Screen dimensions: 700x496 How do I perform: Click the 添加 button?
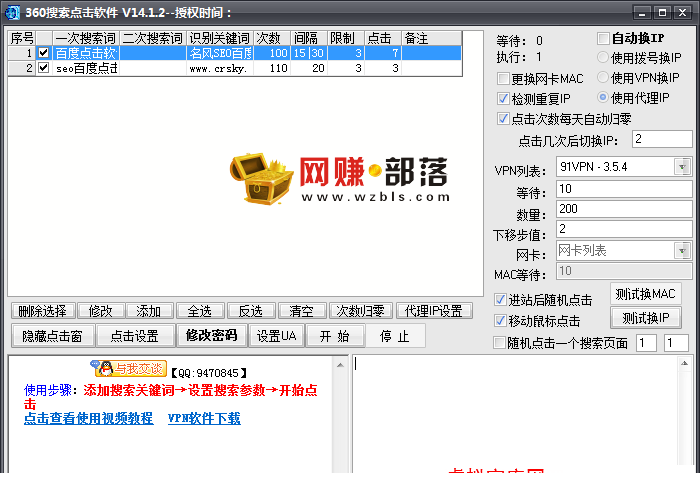tap(149, 311)
